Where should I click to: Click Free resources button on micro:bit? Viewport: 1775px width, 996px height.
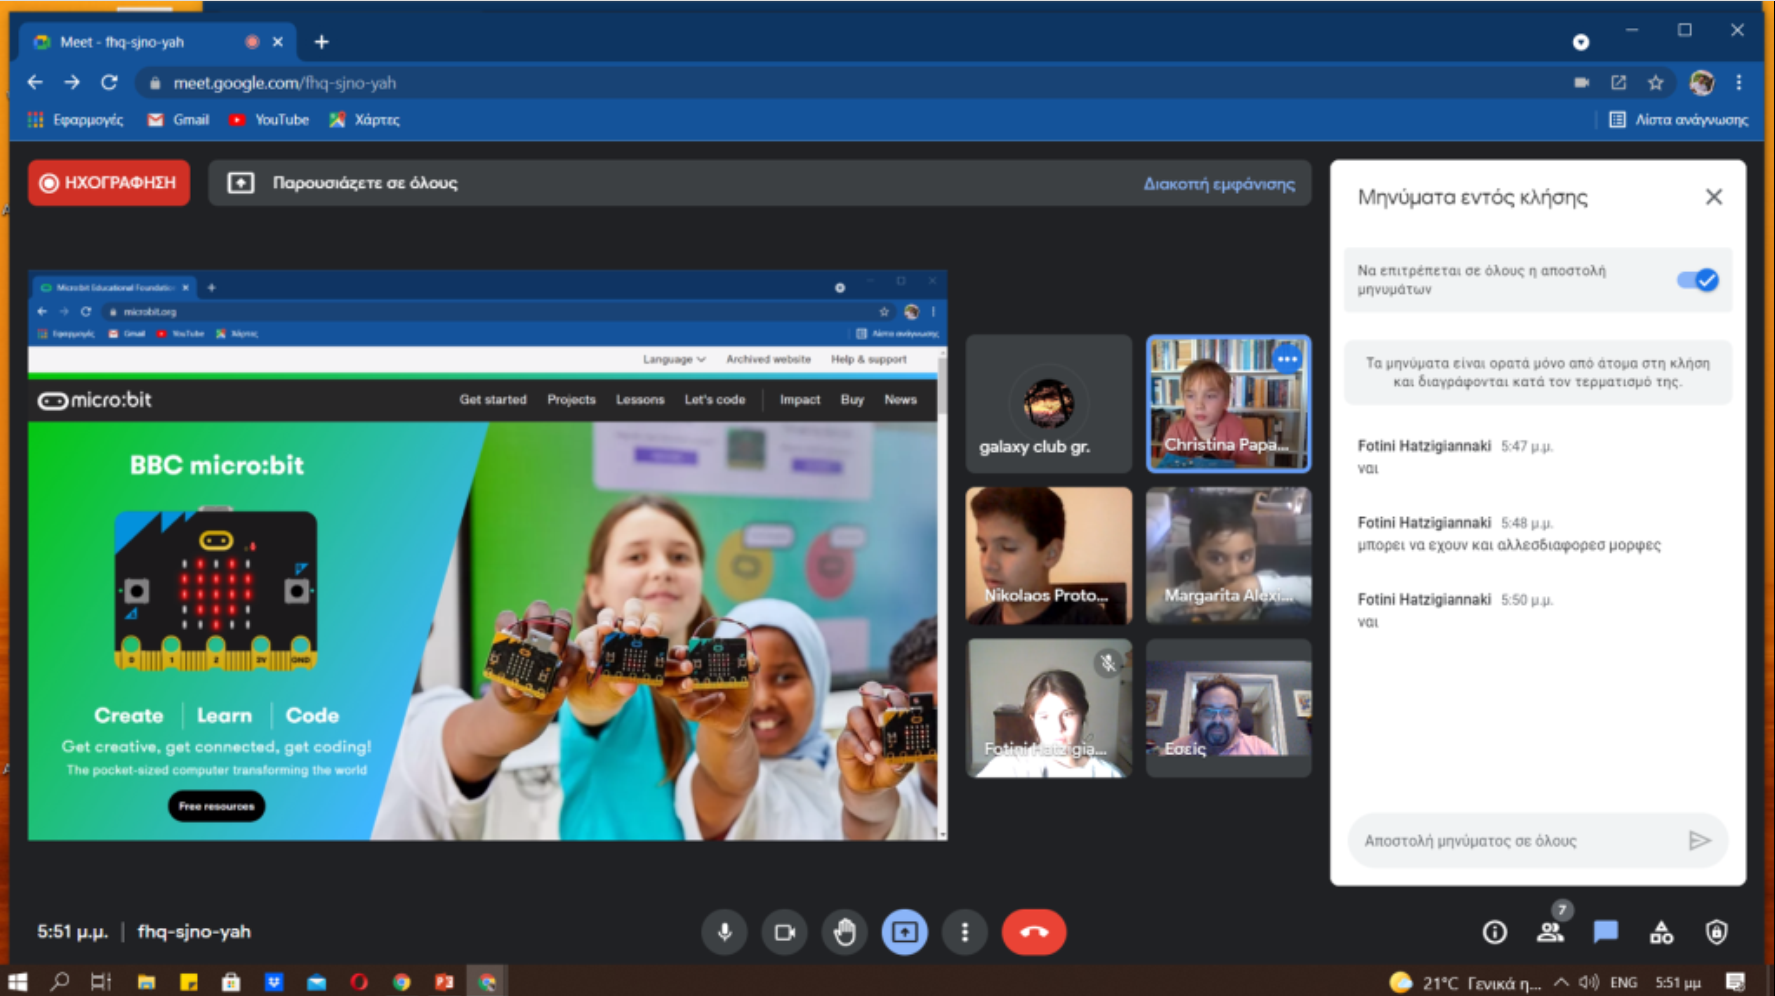(217, 806)
